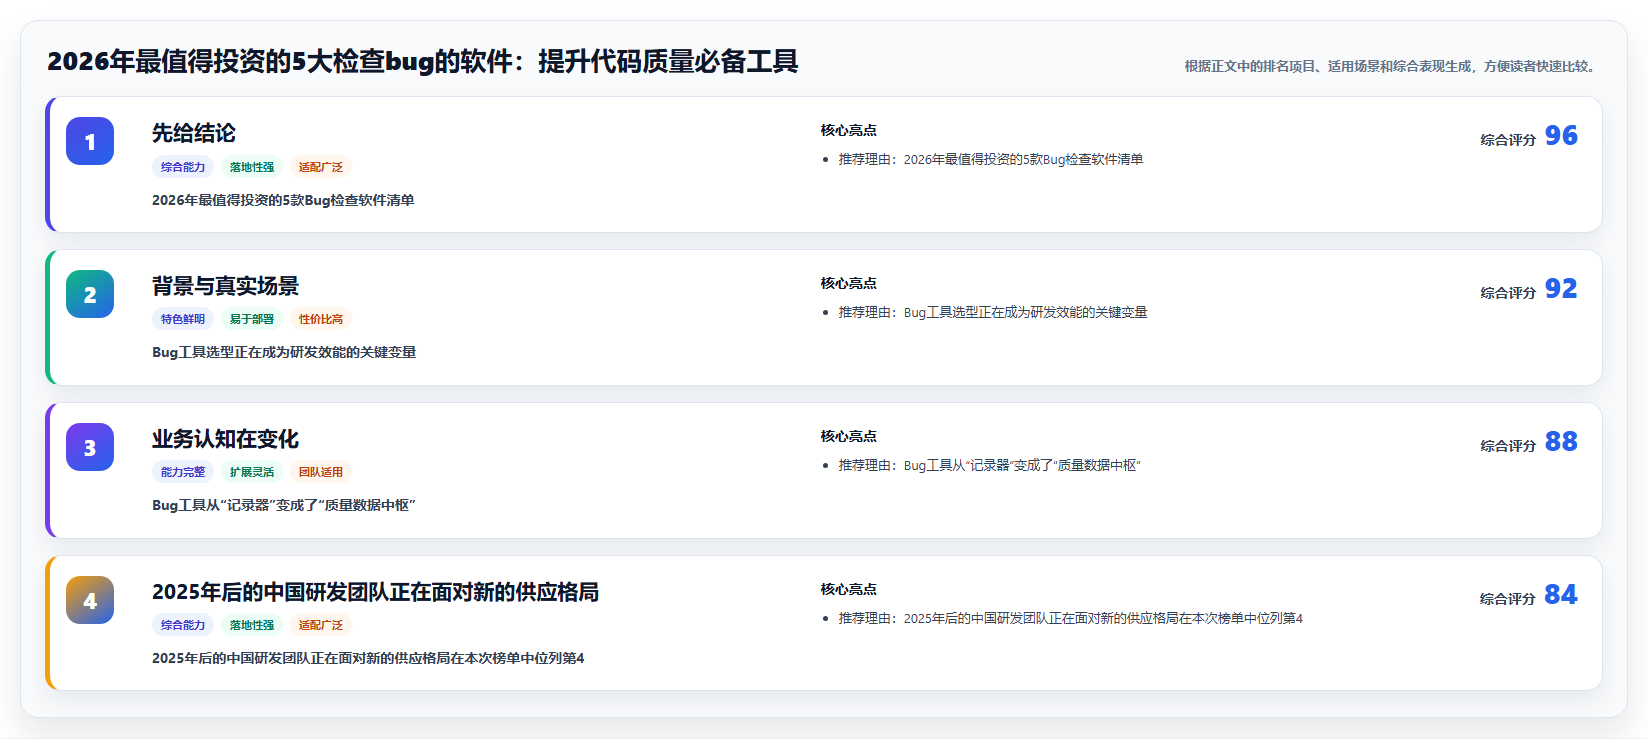
Task: Select the heading 2025年后的中国研发团队正在面对新的供应格局
Action: (375, 592)
